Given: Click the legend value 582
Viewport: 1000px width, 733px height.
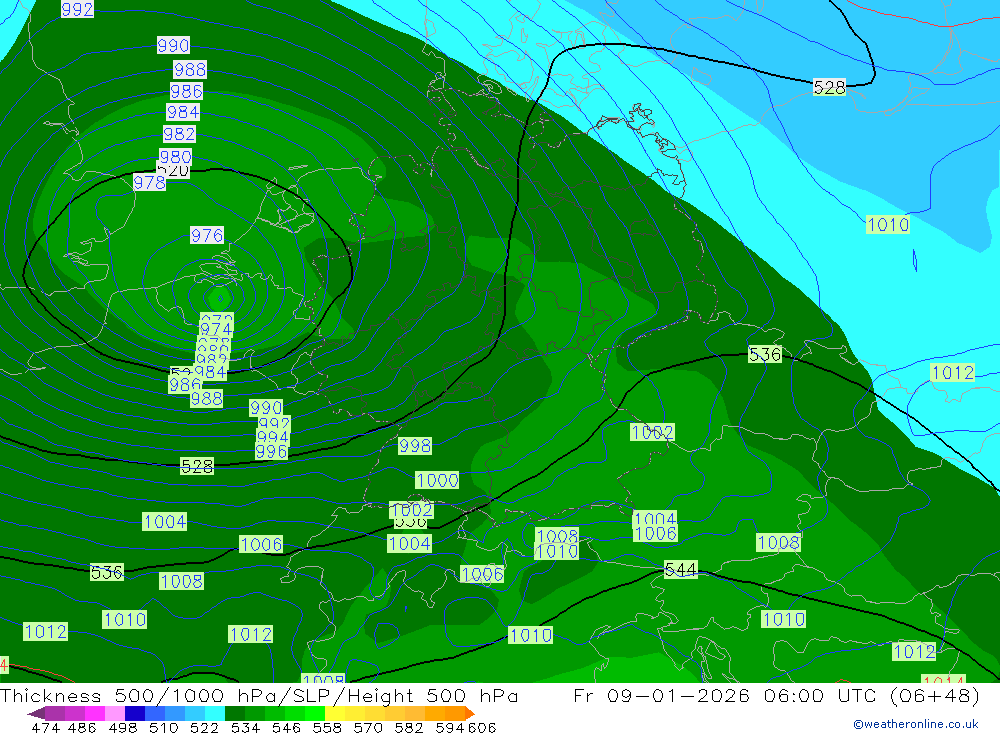Looking at the screenshot, I should [x=408, y=727].
